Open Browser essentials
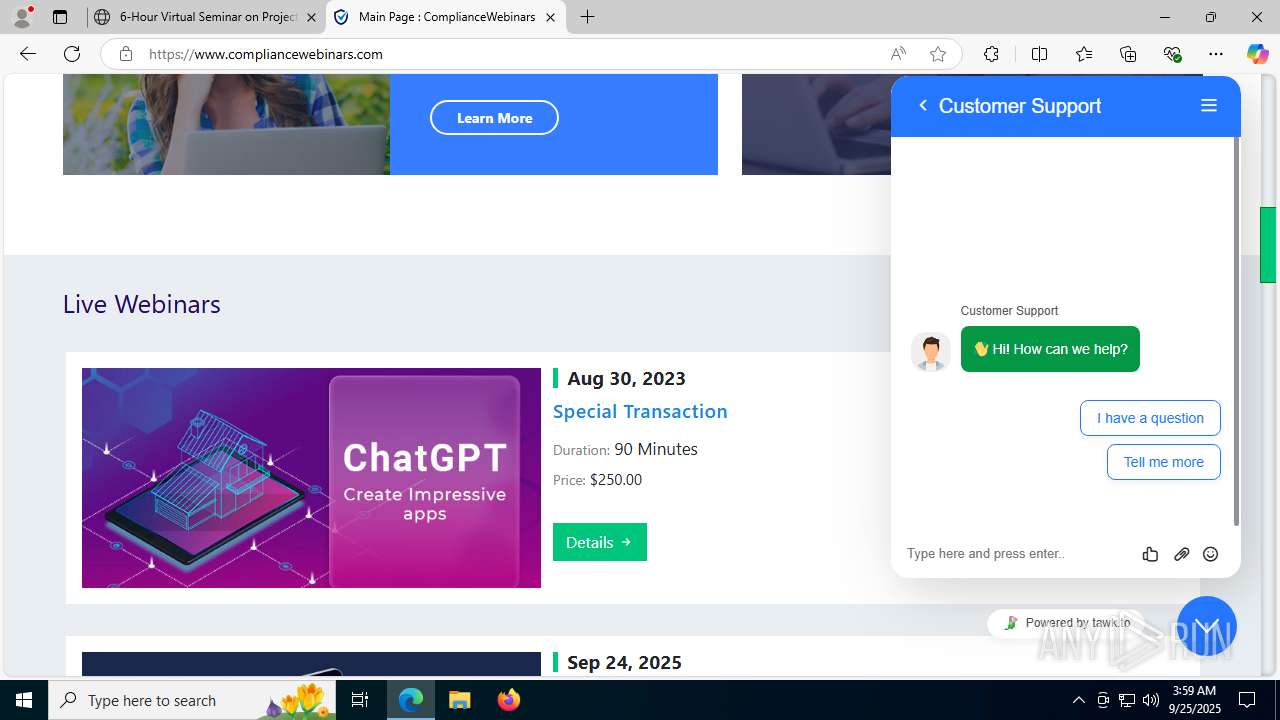This screenshot has height=720, width=1280. (x=1172, y=54)
